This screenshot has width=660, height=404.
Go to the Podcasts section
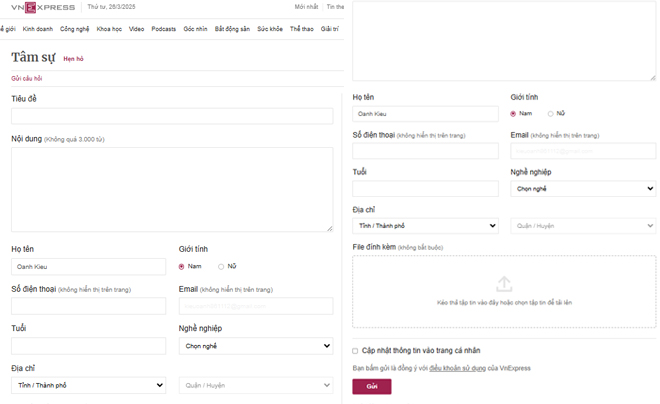pos(164,29)
